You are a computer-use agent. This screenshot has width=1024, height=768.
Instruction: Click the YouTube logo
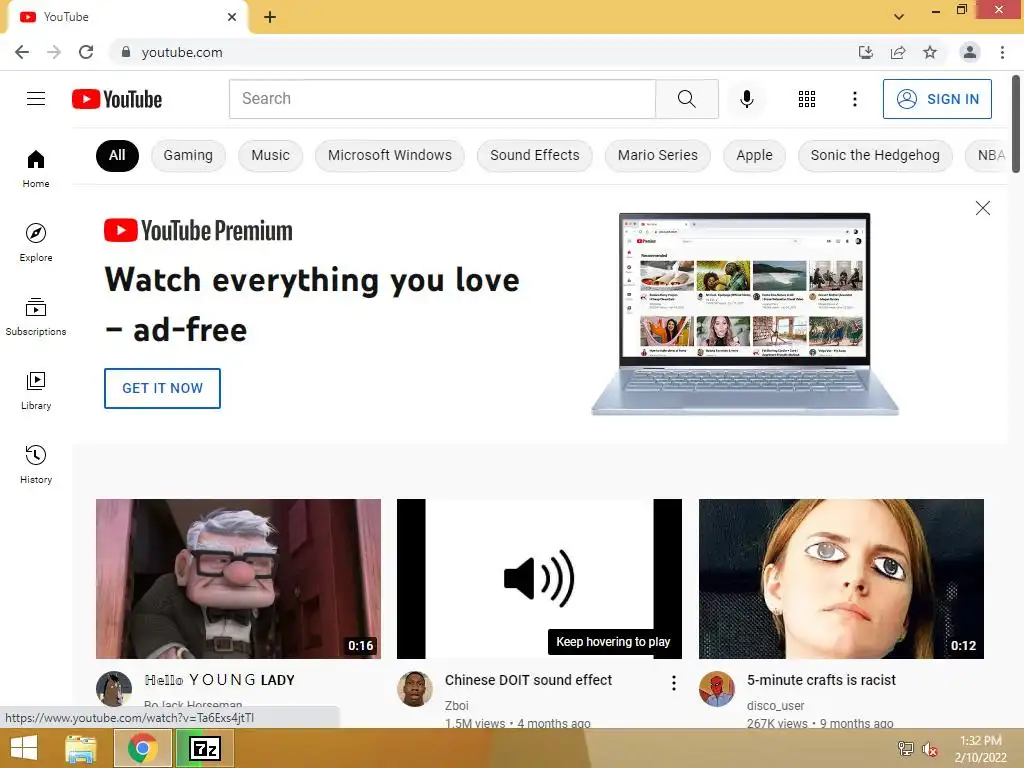pos(117,99)
